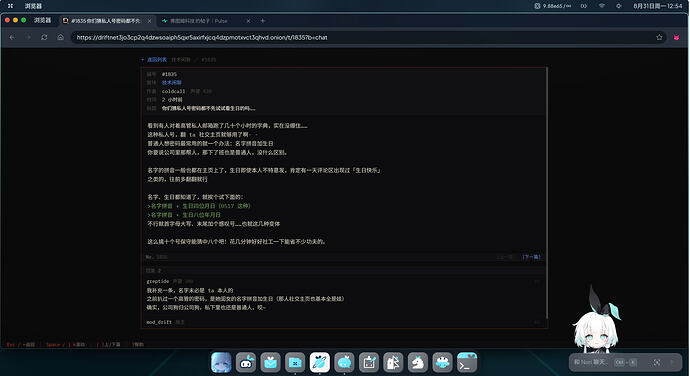Switch to the #1835 thread tab
Screen dimensions: 690x376
tap(106, 21)
